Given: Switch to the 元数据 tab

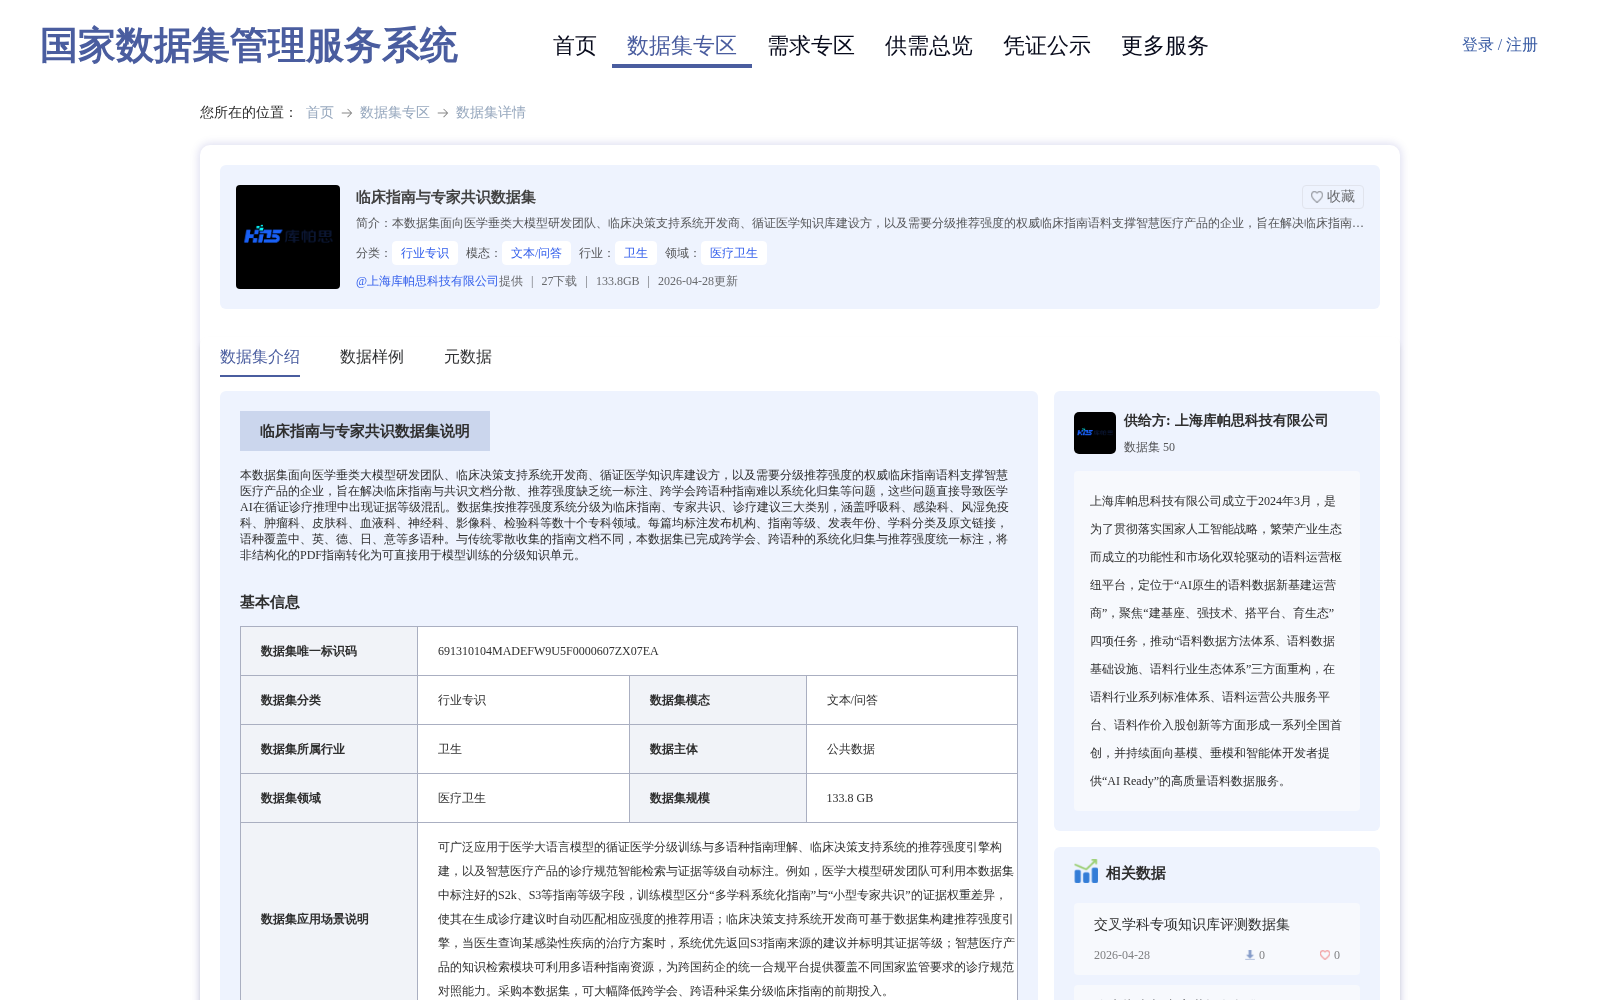Looking at the screenshot, I should 468,357.
